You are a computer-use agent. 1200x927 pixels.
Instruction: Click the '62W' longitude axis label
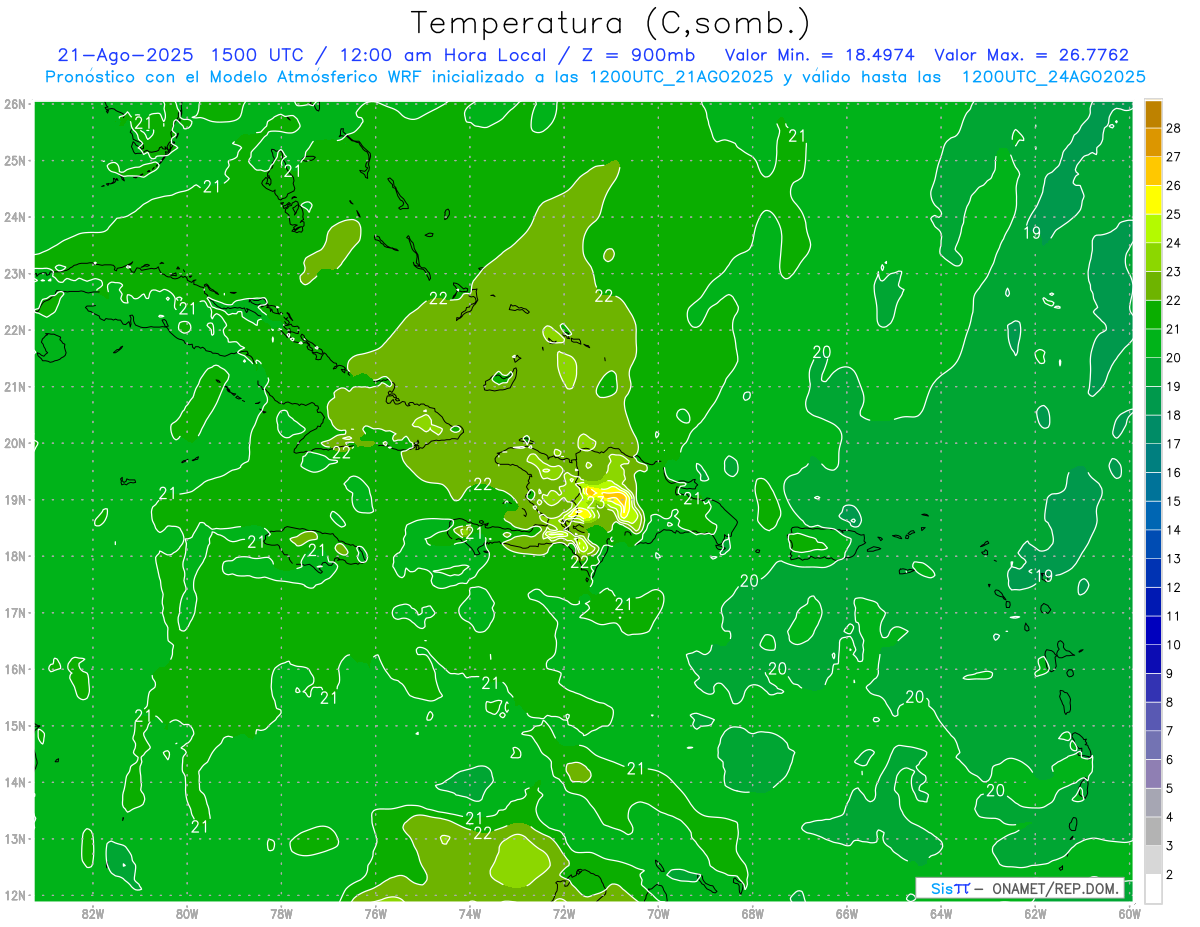pyautogui.click(x=1035, y=913)
